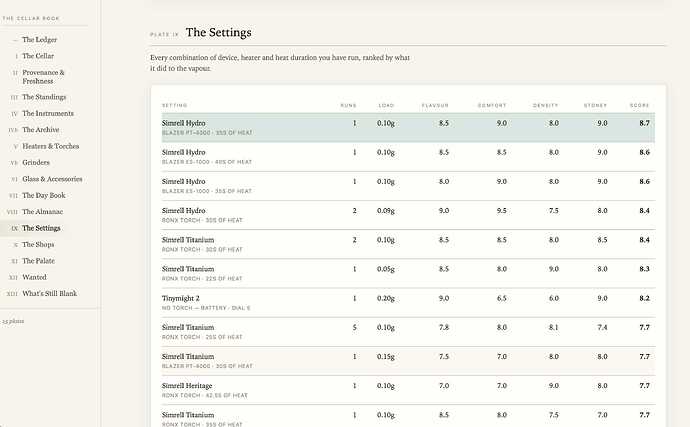Sort by the Density column header
Screen dimensions: 690x427
coord(545,105)
